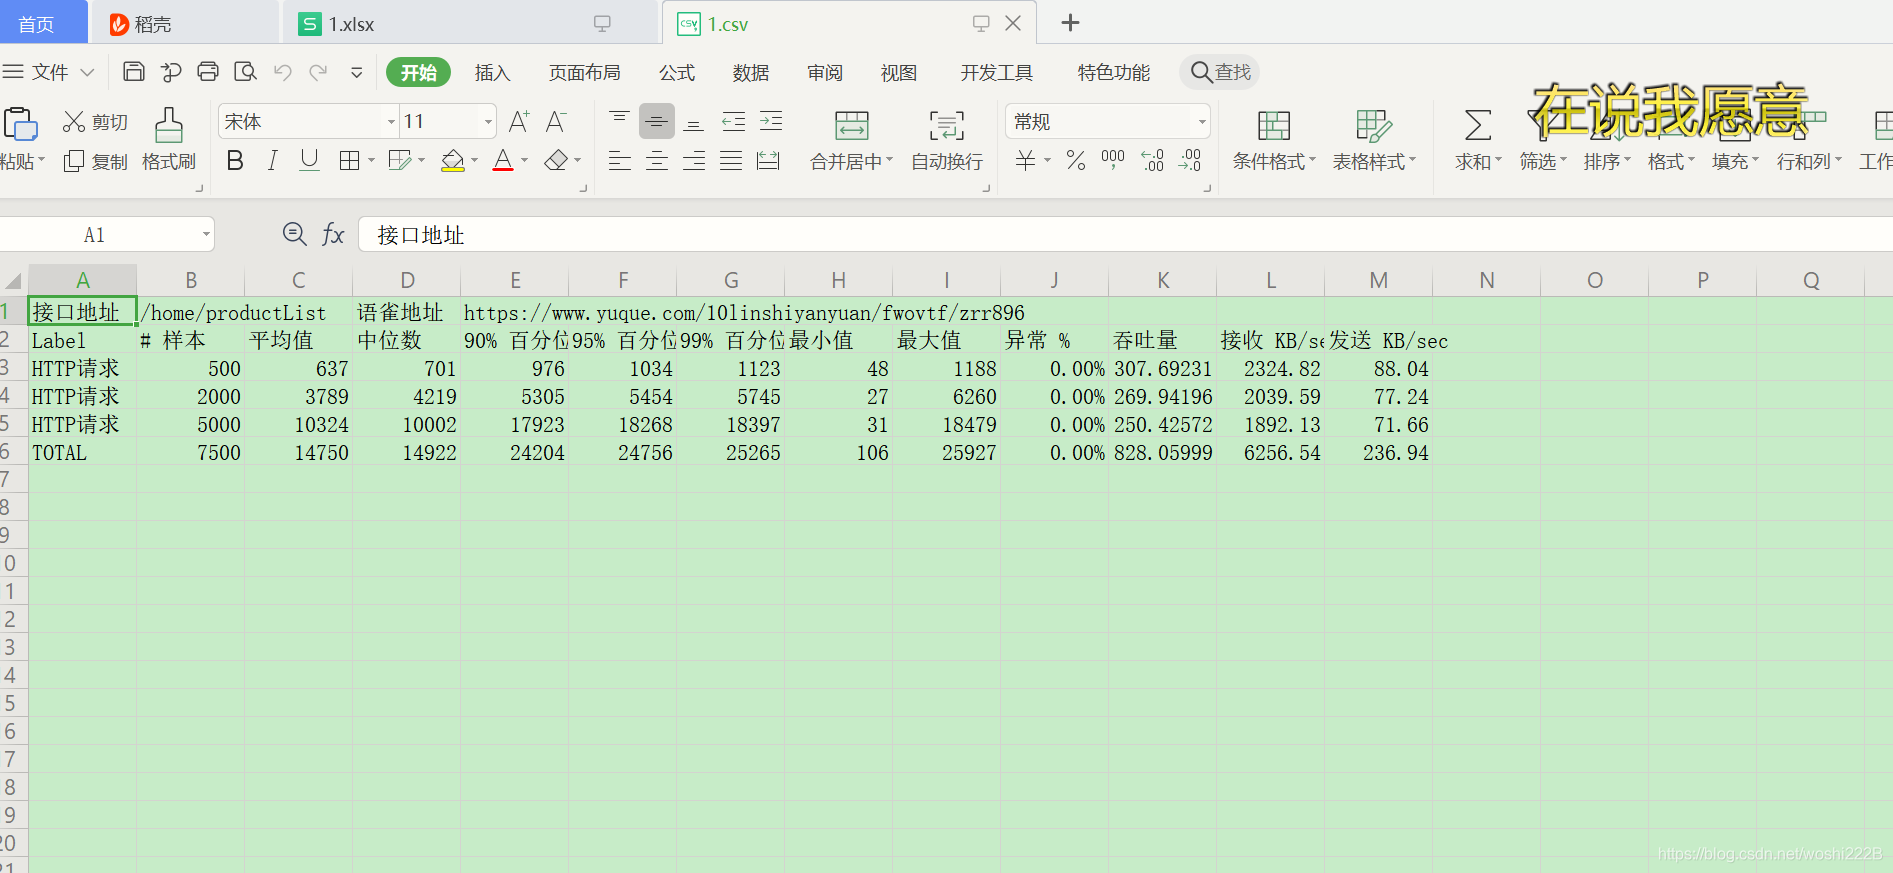The width and height of the screenshot is (1893, 873).
Task: Click the Redo arrow
Action: 319,72
